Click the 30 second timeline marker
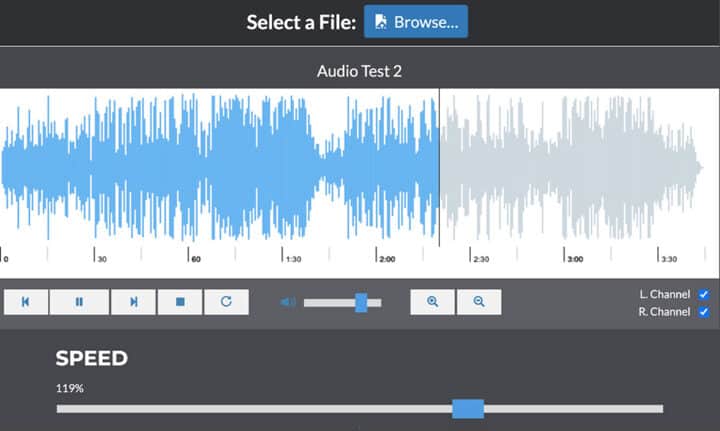 [101, 258]
